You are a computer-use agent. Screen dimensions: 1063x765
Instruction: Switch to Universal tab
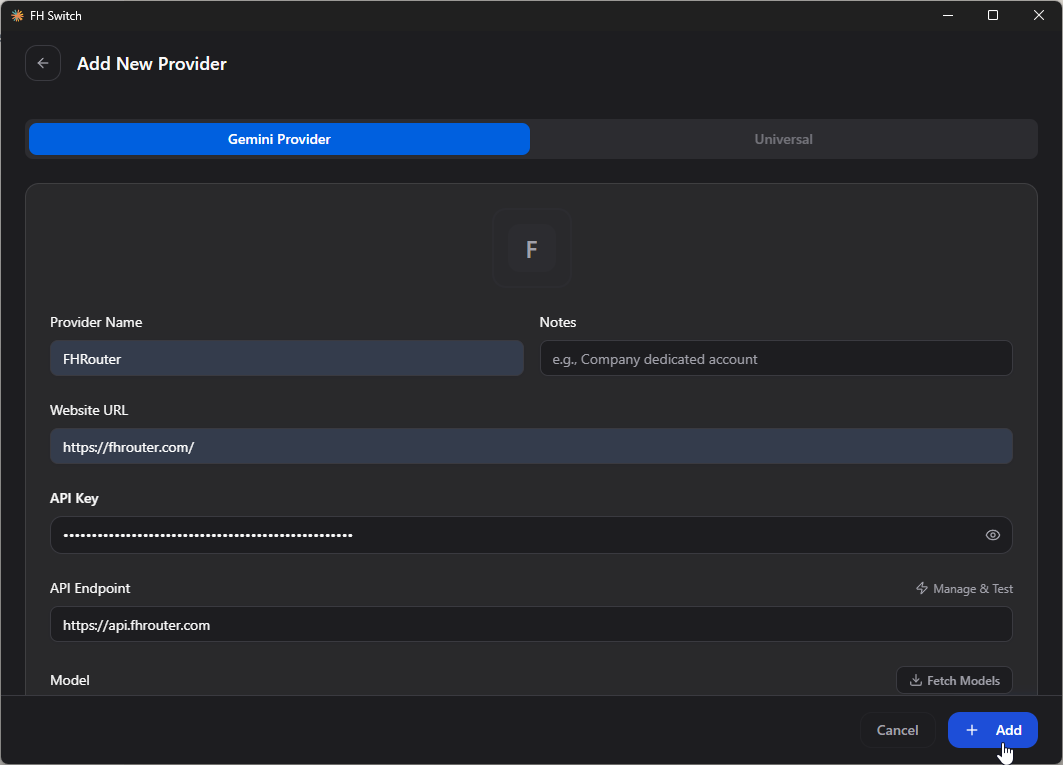point(783,139)
